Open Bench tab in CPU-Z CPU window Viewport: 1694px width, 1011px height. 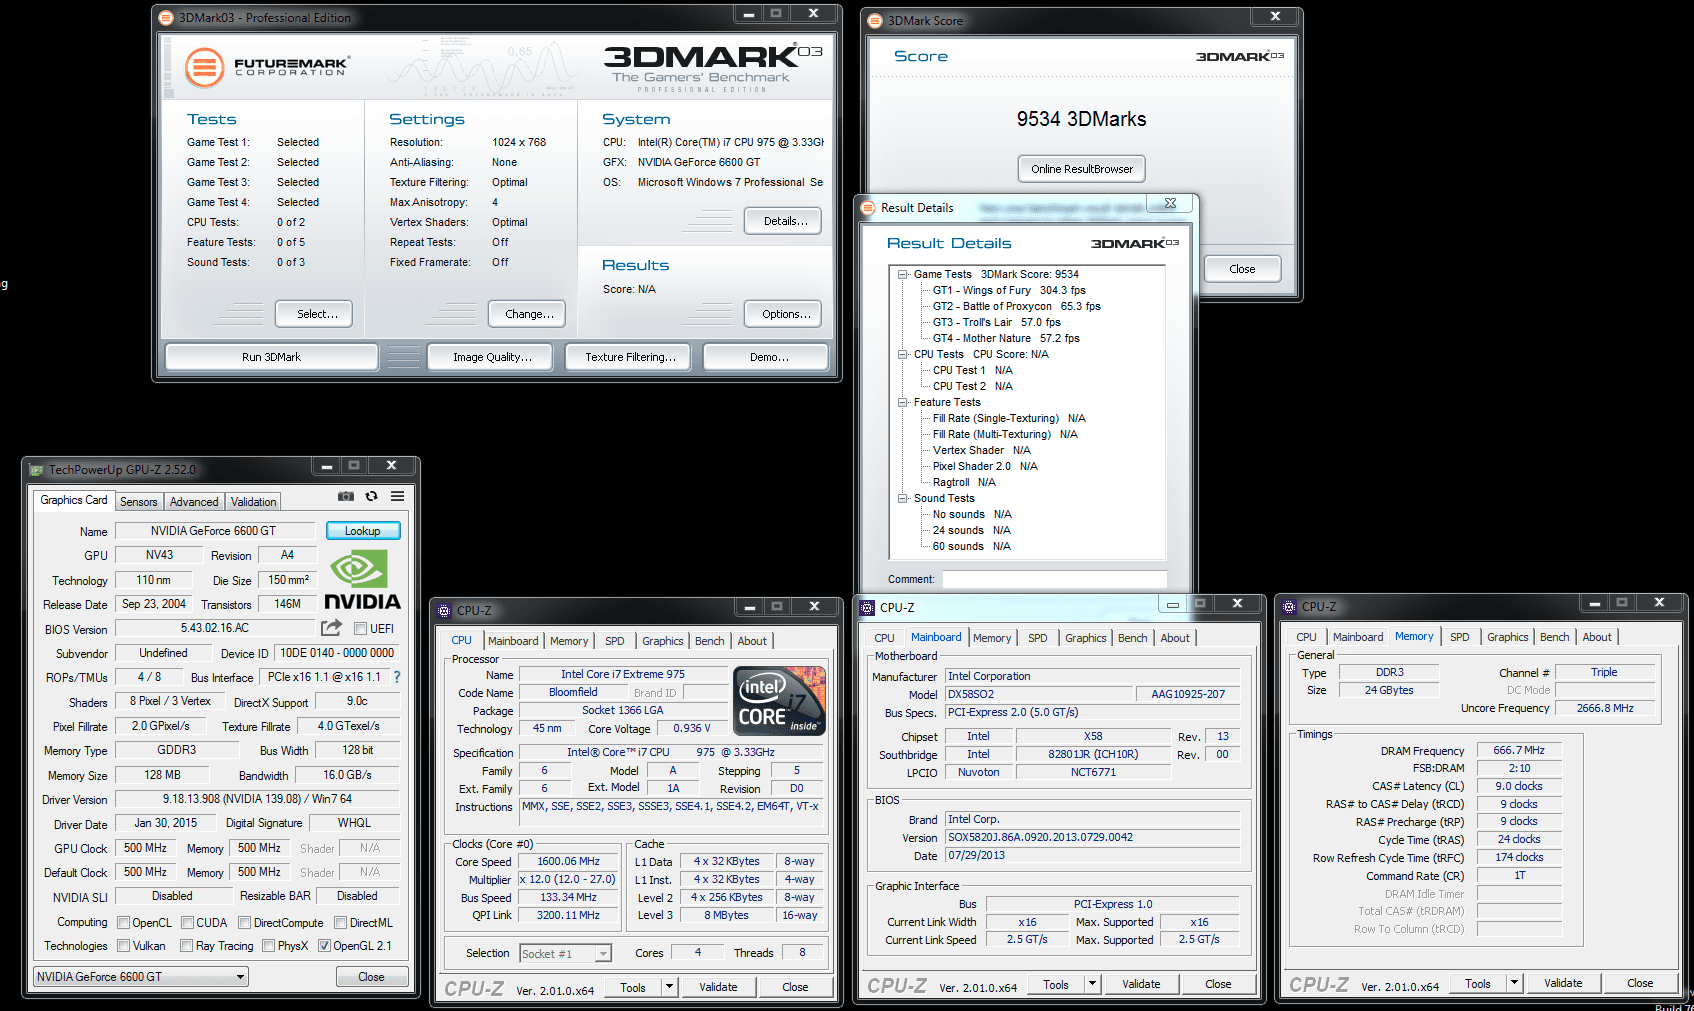709,641
